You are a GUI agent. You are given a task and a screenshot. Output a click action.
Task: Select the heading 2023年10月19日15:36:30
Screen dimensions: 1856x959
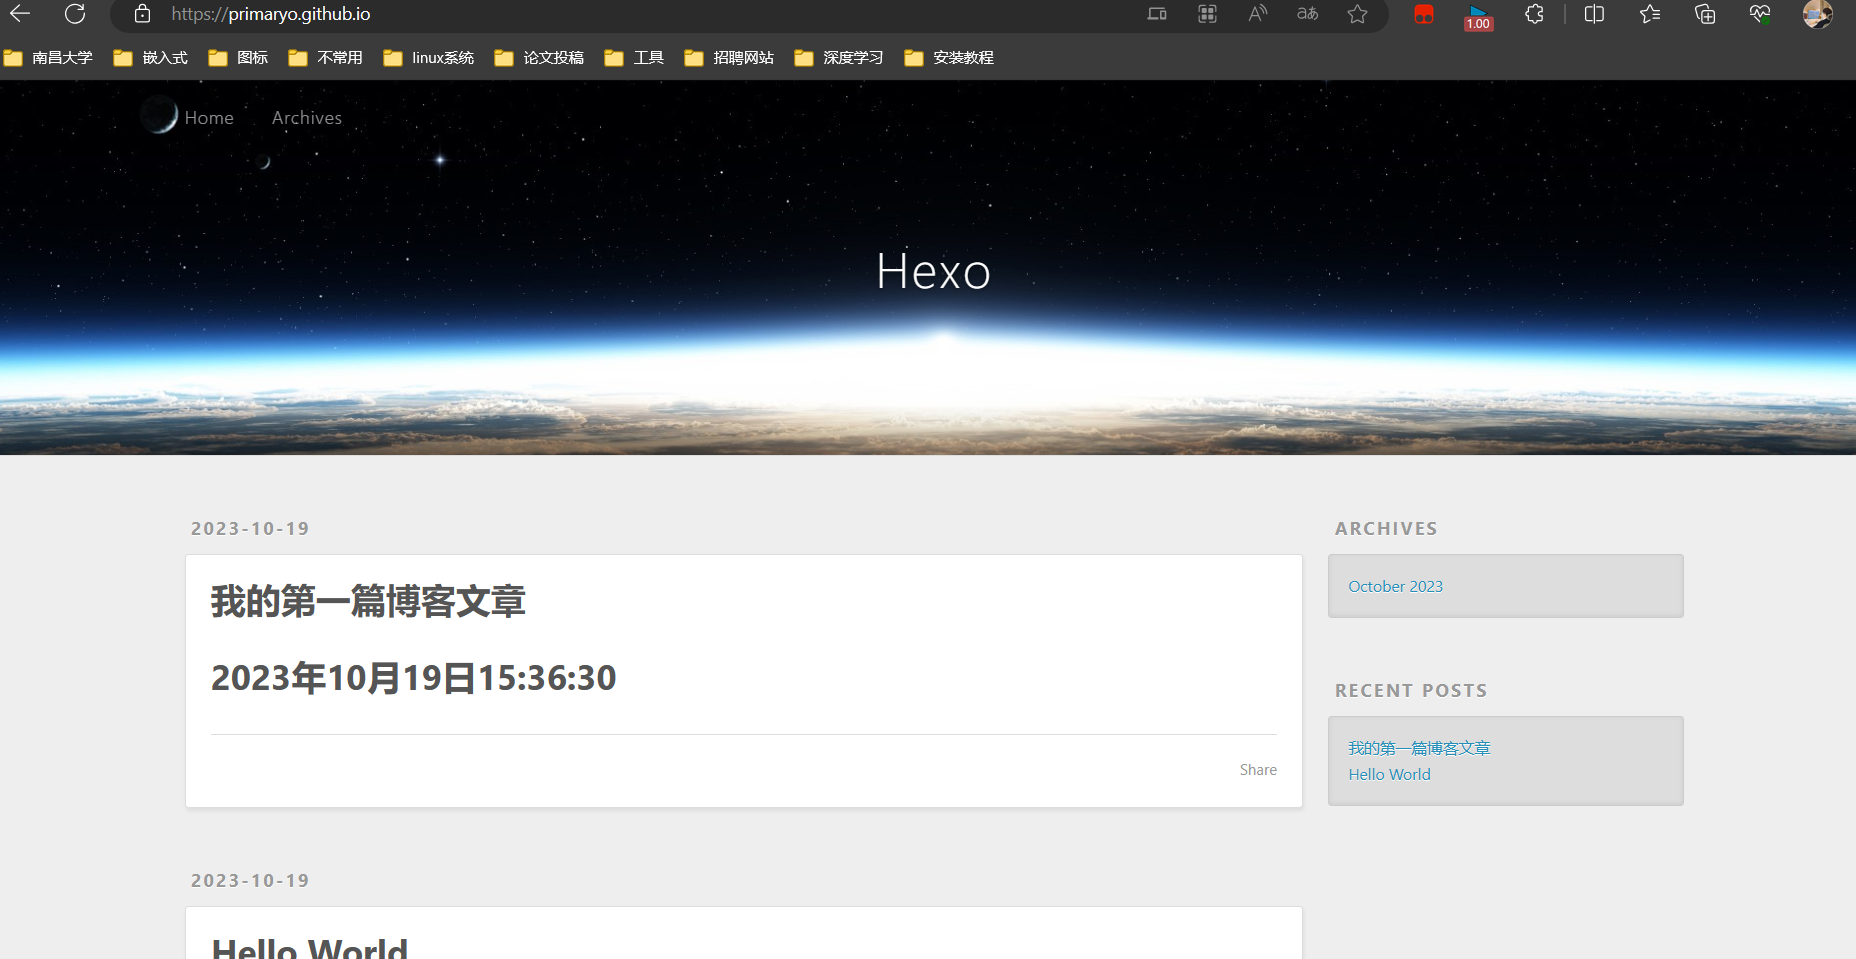point(414,678)
